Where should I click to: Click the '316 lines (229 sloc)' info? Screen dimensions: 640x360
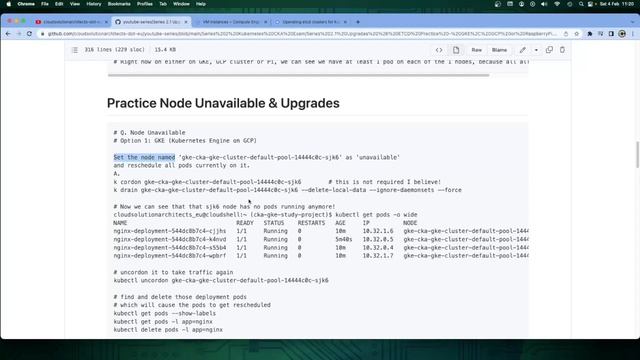click(x=114, y=49)
